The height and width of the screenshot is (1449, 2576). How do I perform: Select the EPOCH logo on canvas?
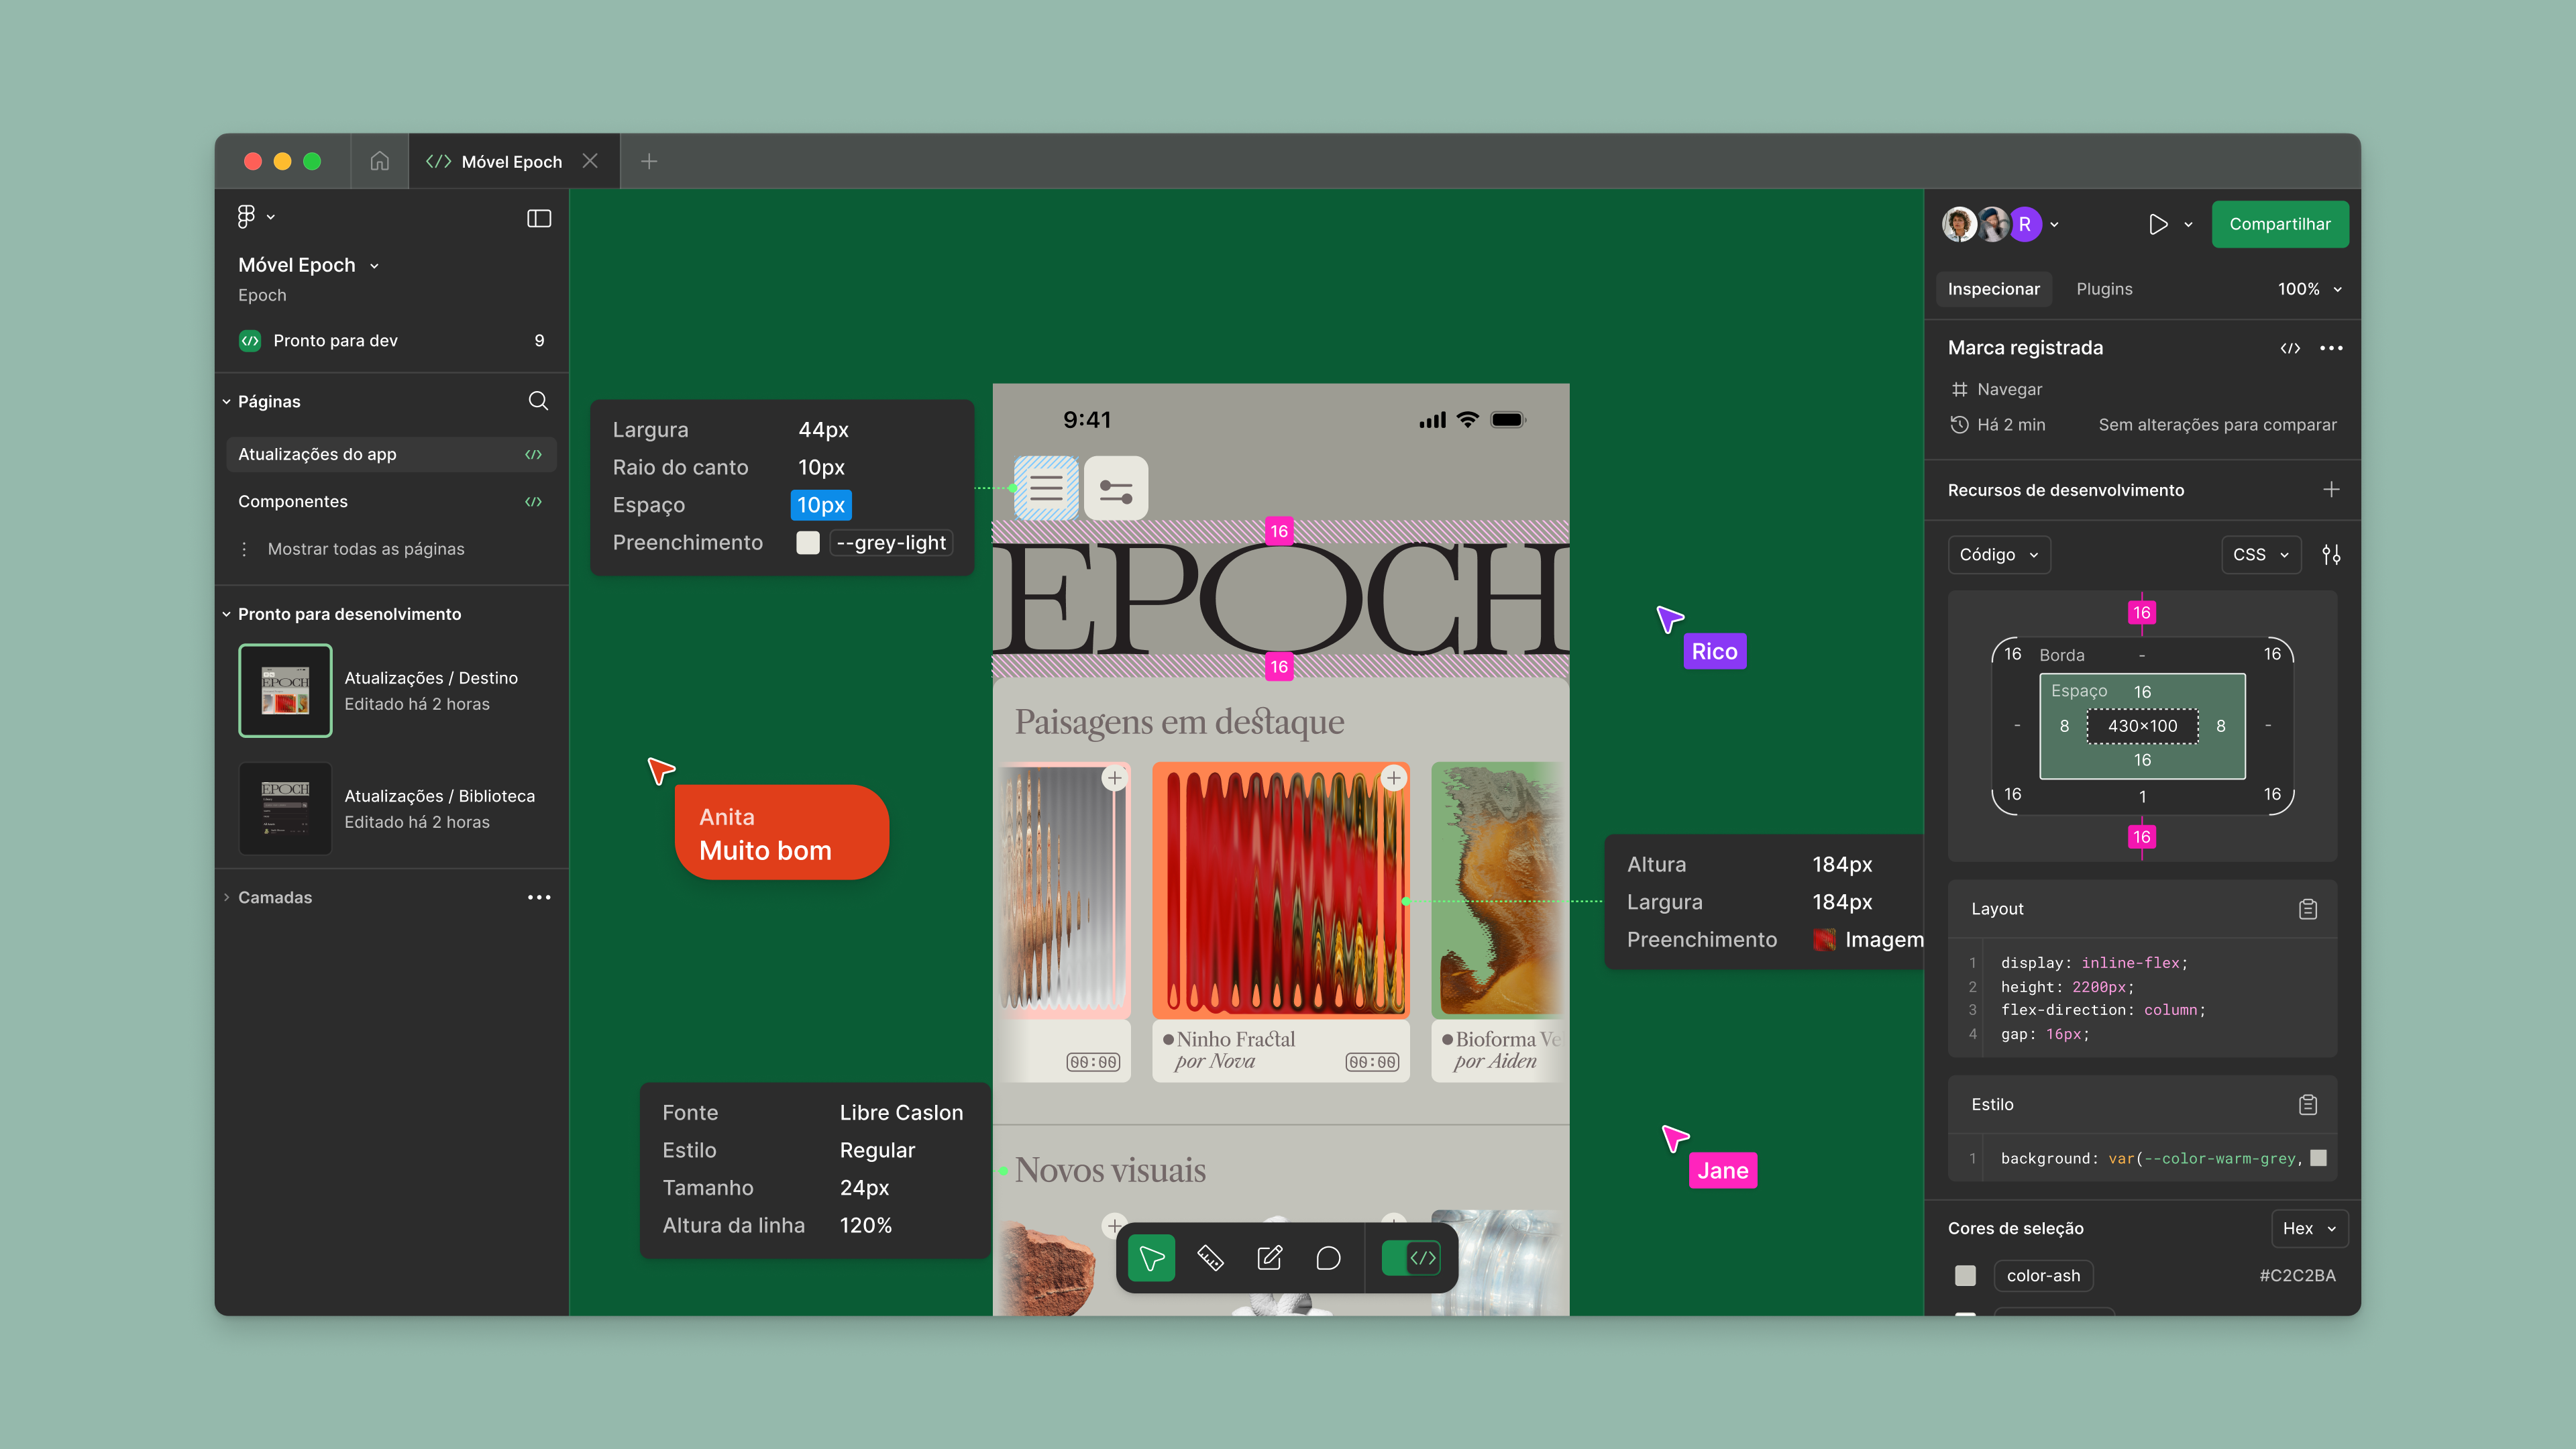pyautogui.click(x=1280, y=599)
